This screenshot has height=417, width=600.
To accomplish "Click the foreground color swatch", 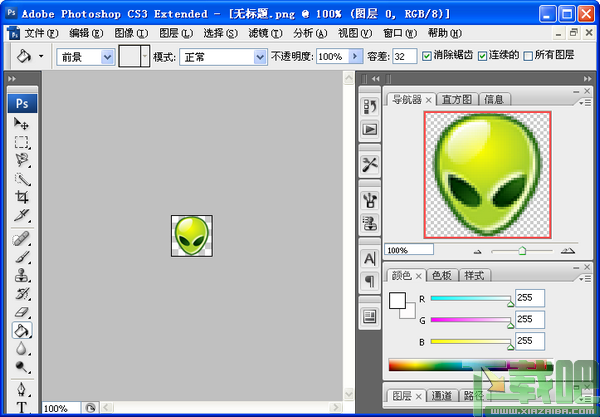I will (x=397, y=301).
